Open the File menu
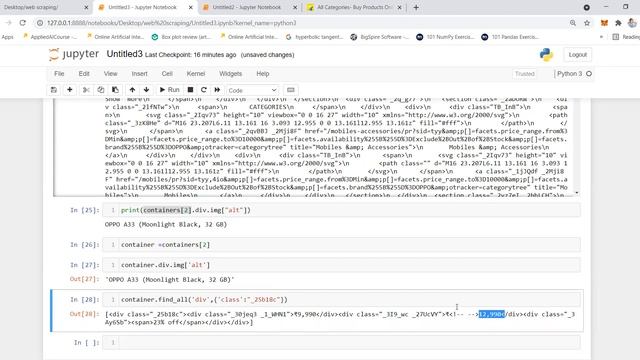 [x=59, y=73]
